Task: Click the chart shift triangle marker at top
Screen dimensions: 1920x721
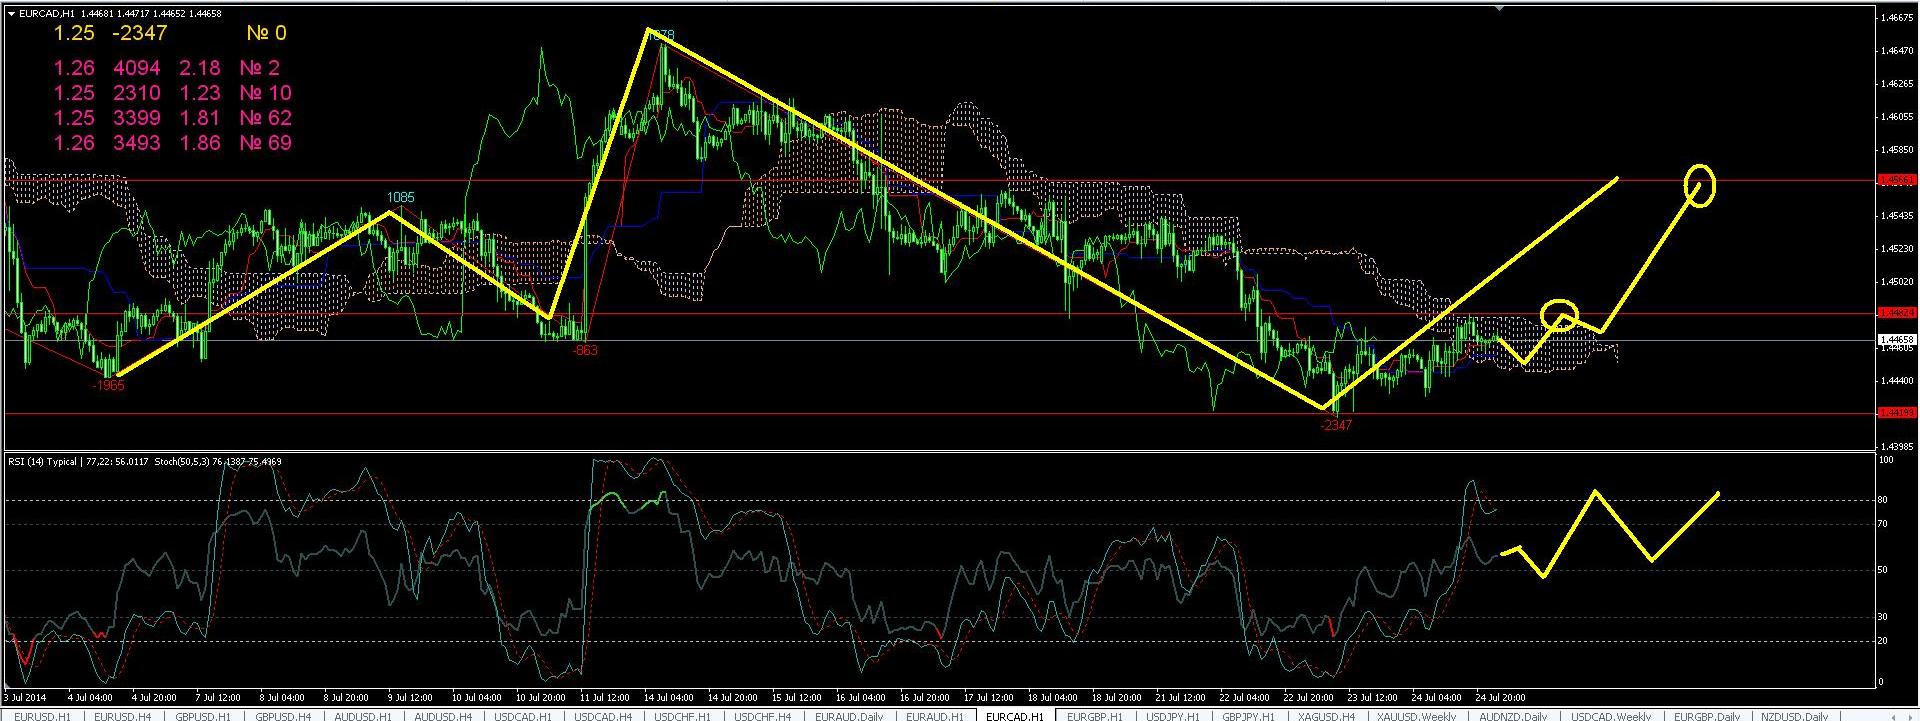Action: click(1498, 8)
